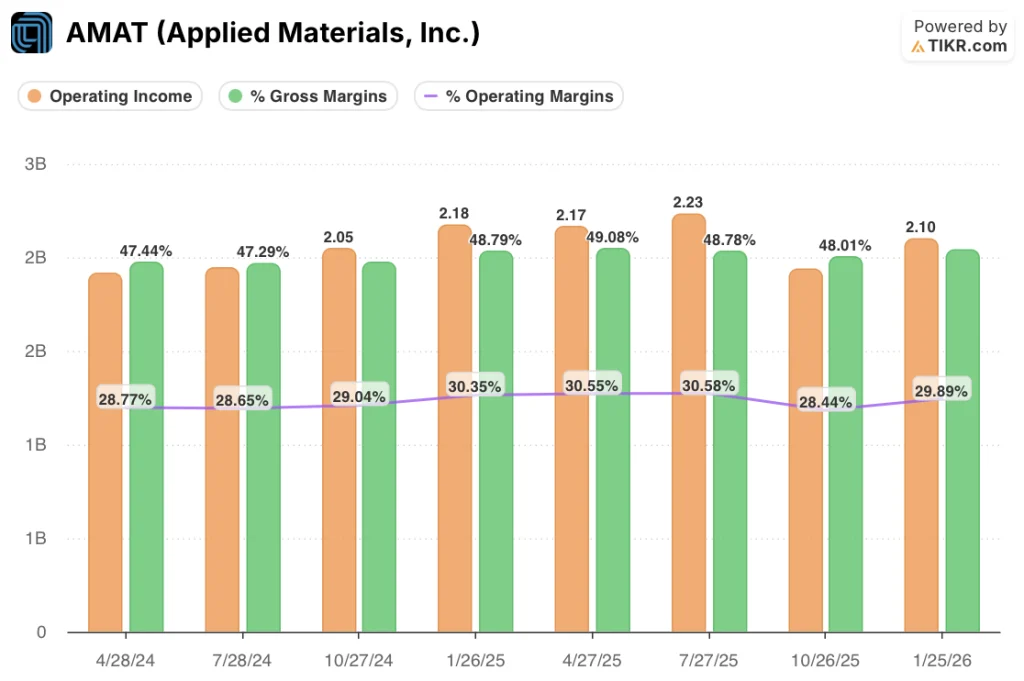This screenshot has width=1024, height=681.
Task: Select the 30.55% operating margin label
Action: click(592, 385)
